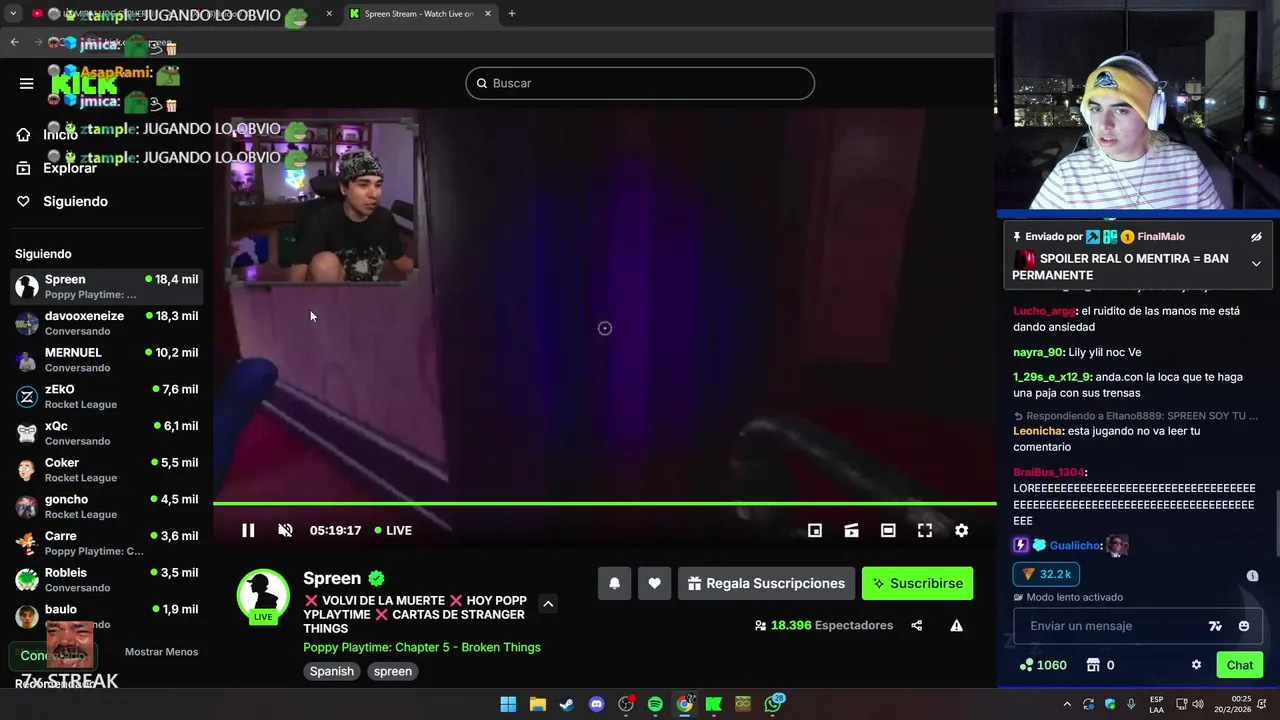Screen dimensions: 1280x720
Task: Click username Lucho_argg in chat
Action: pyautogui.click(x=1044, y=311)
